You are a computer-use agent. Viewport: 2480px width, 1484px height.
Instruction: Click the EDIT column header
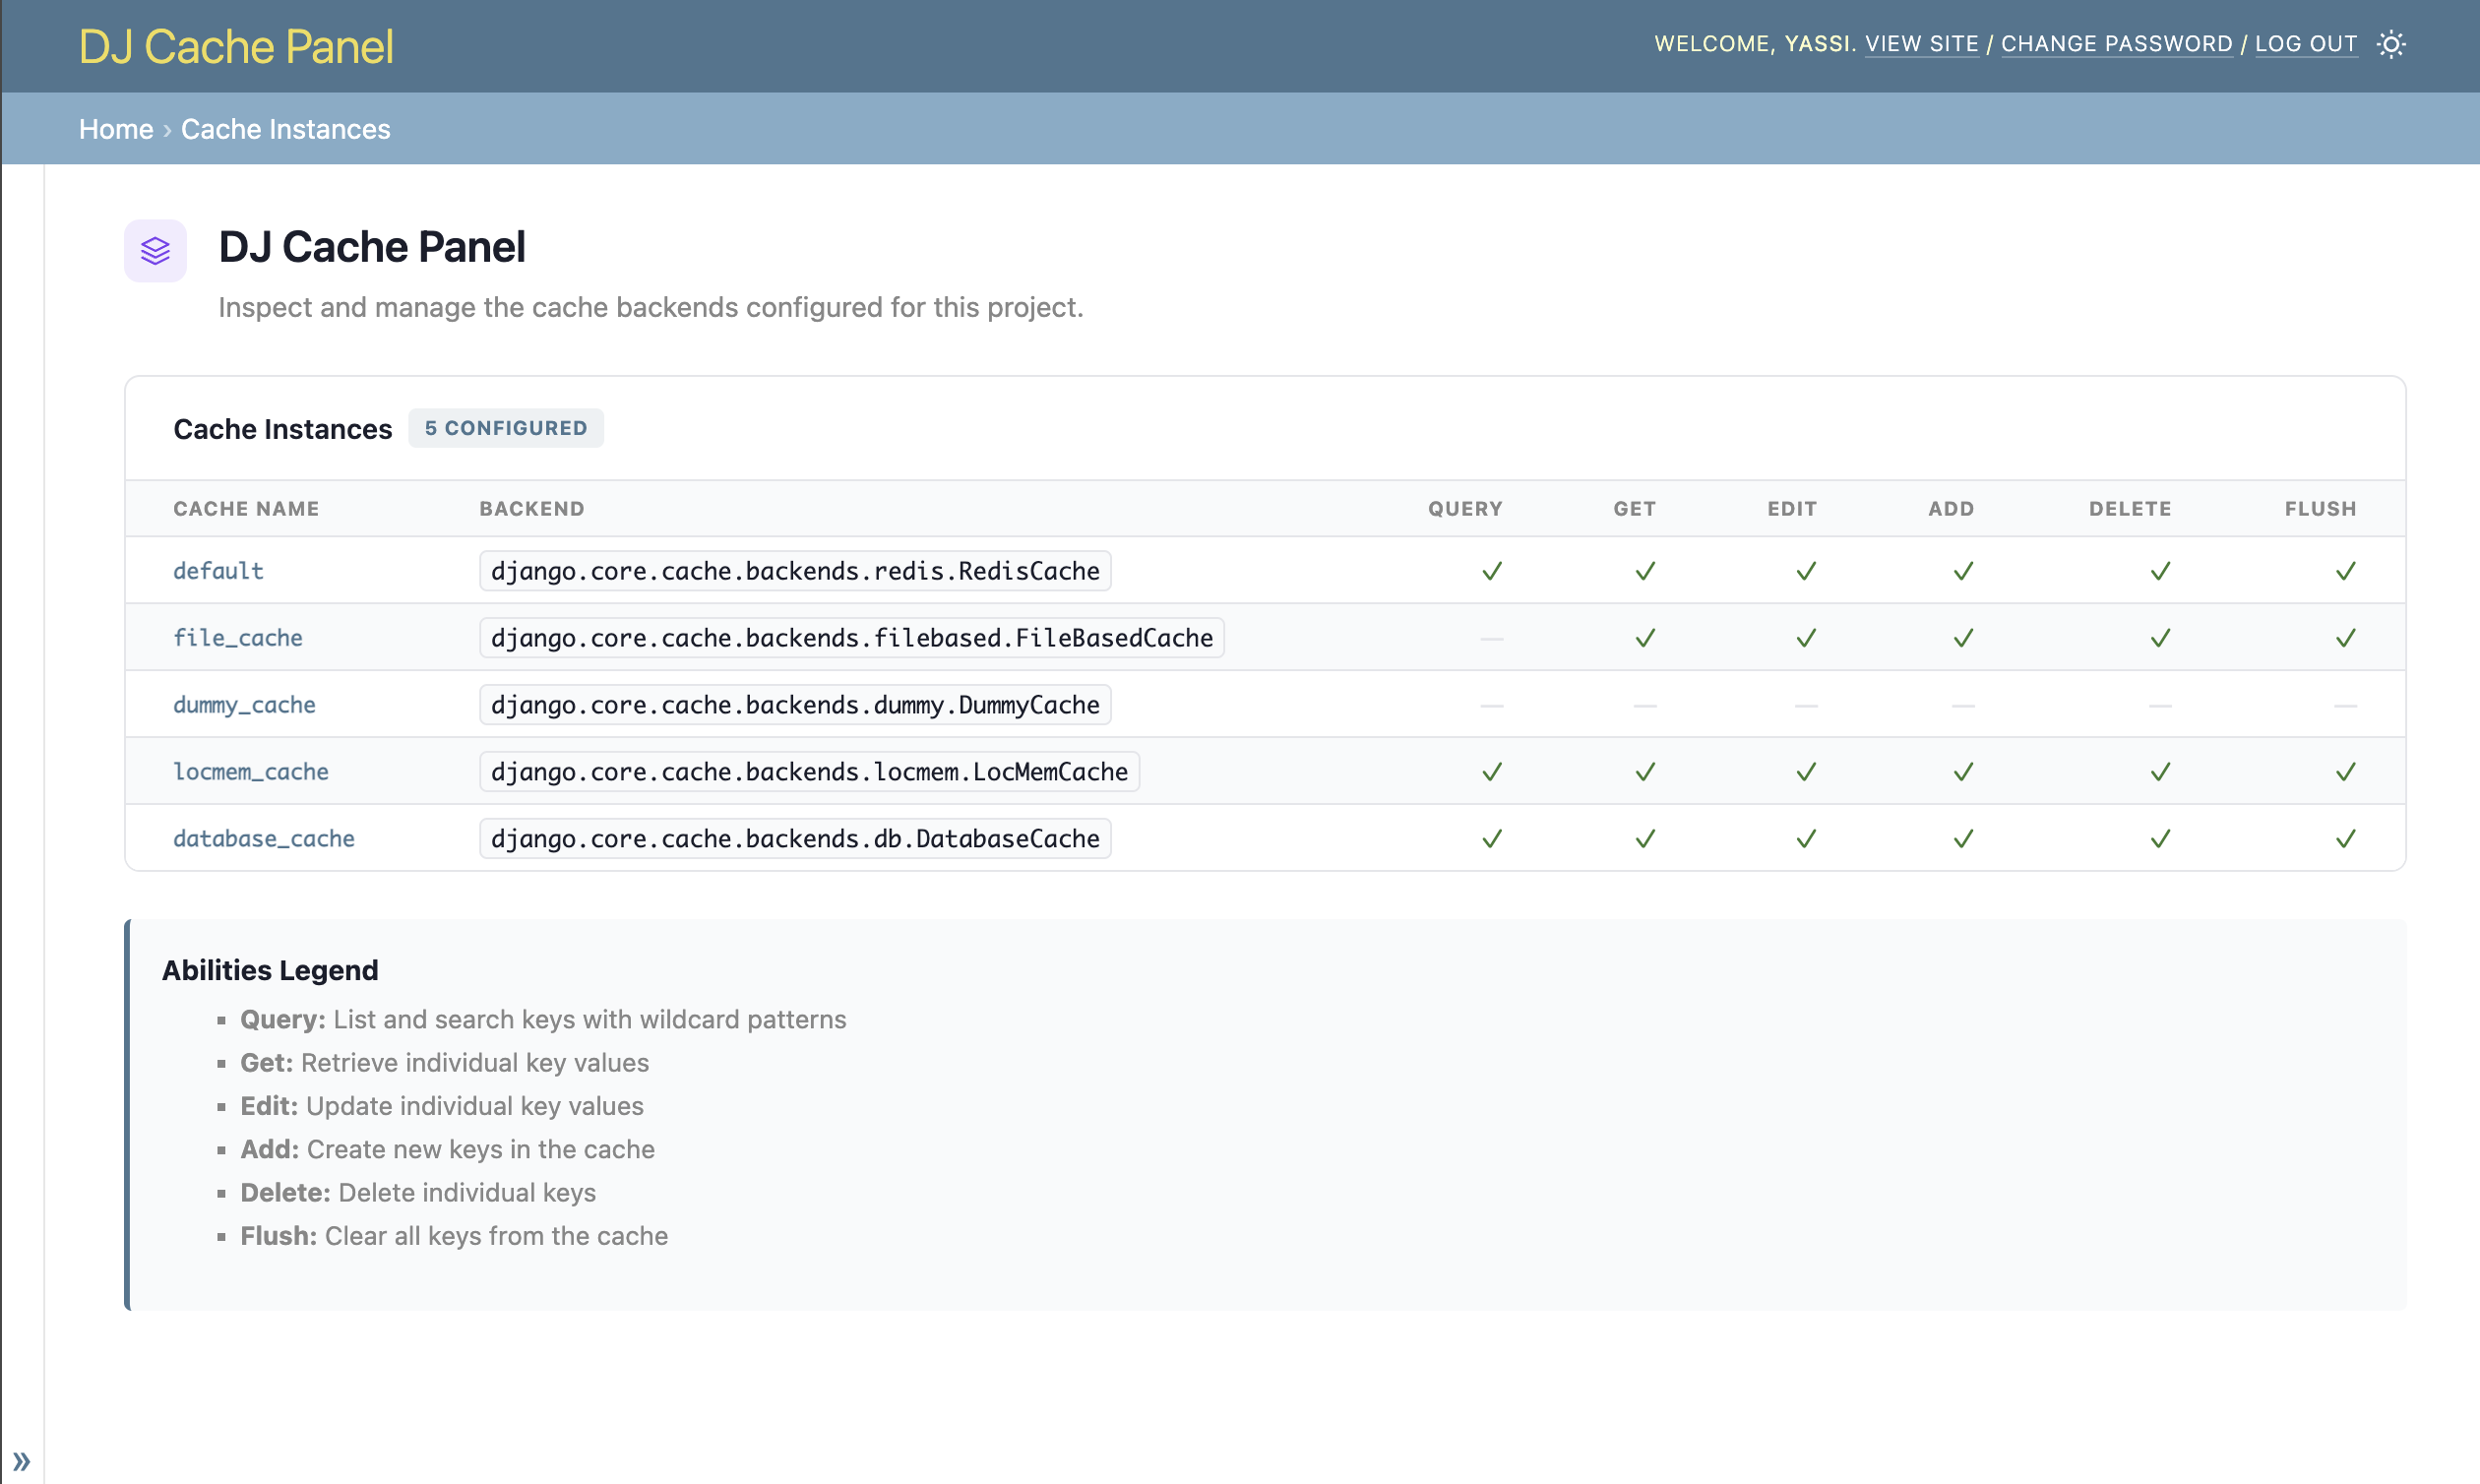click(1791, 509)
